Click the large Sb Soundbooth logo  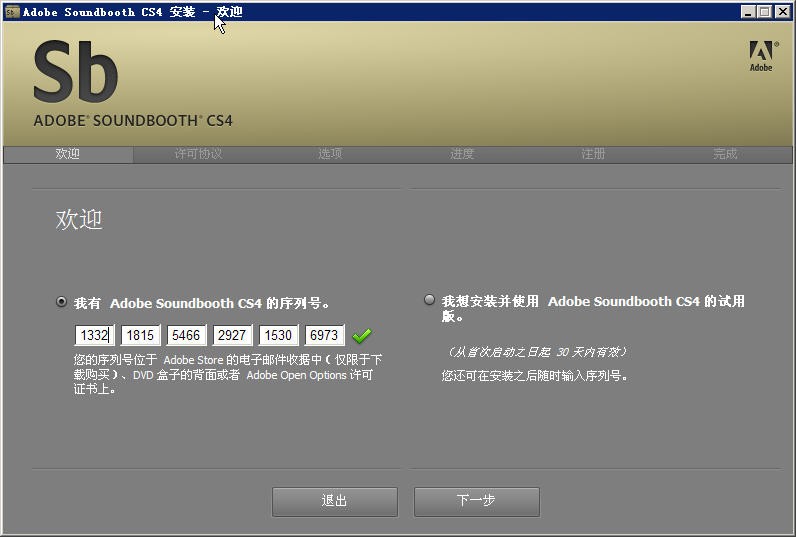[76, 72]
